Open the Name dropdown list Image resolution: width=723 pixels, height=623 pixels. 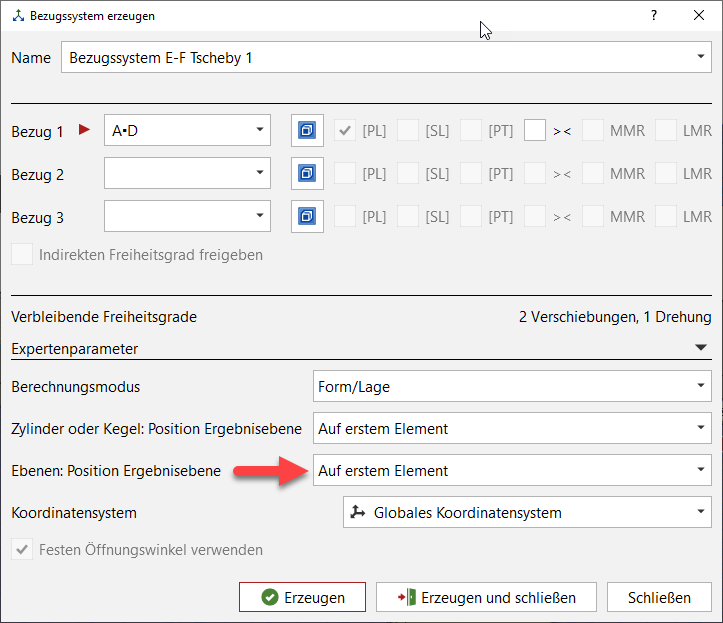coord(700,58)
